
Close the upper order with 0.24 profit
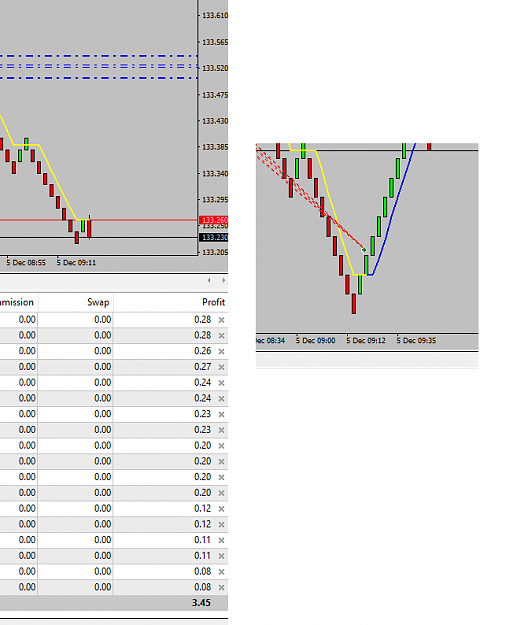[222, 383]
